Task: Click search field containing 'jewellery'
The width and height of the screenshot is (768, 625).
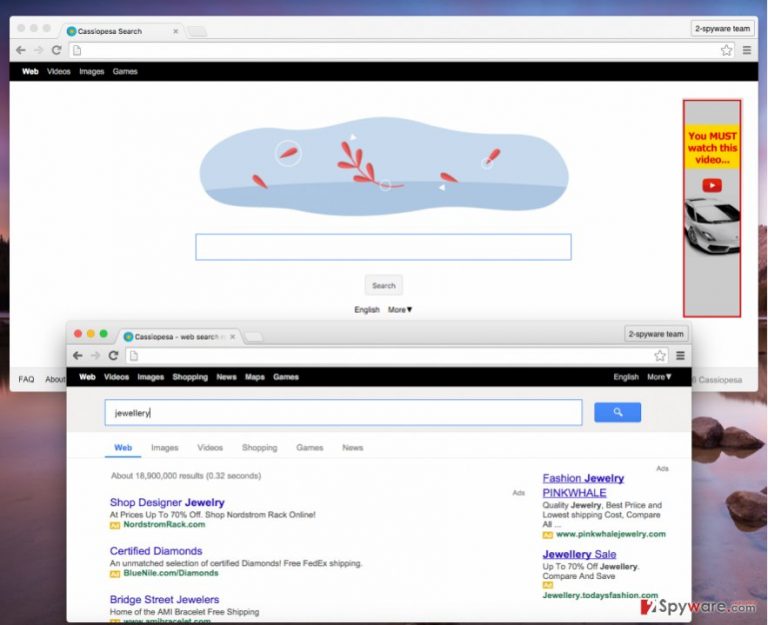Action: click(x=343, y=412)
